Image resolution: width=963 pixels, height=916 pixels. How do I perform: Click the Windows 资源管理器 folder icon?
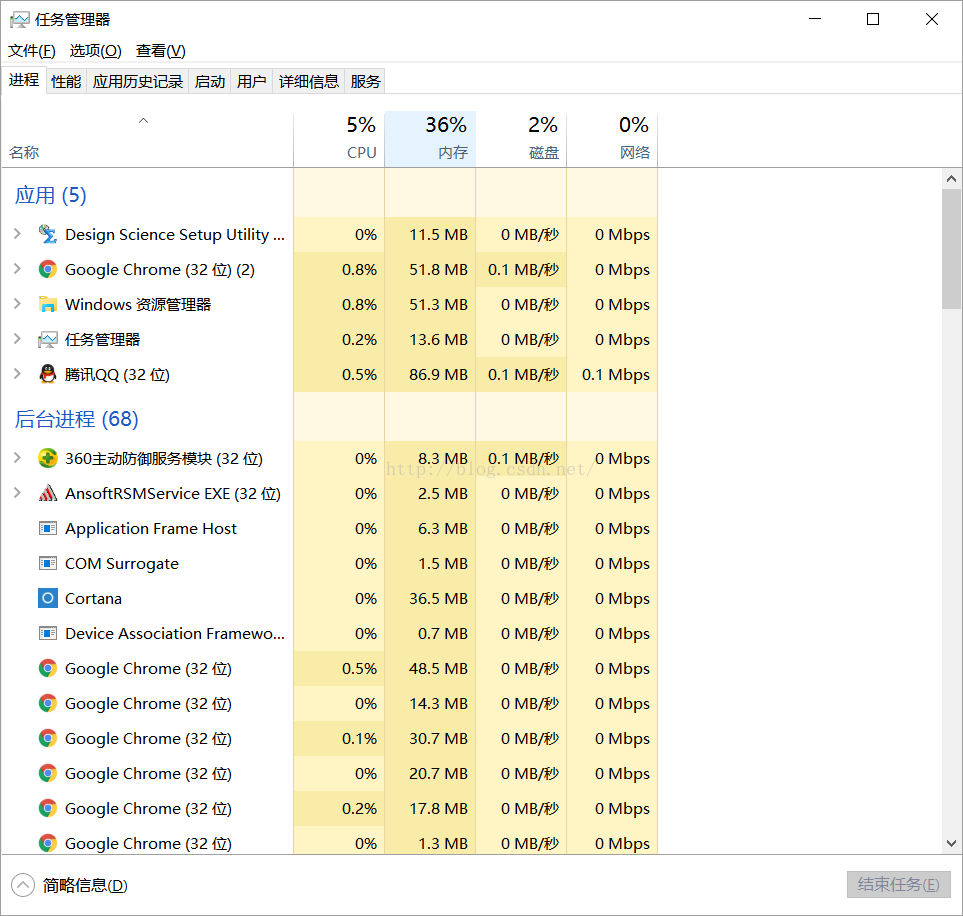pos(48,304)
